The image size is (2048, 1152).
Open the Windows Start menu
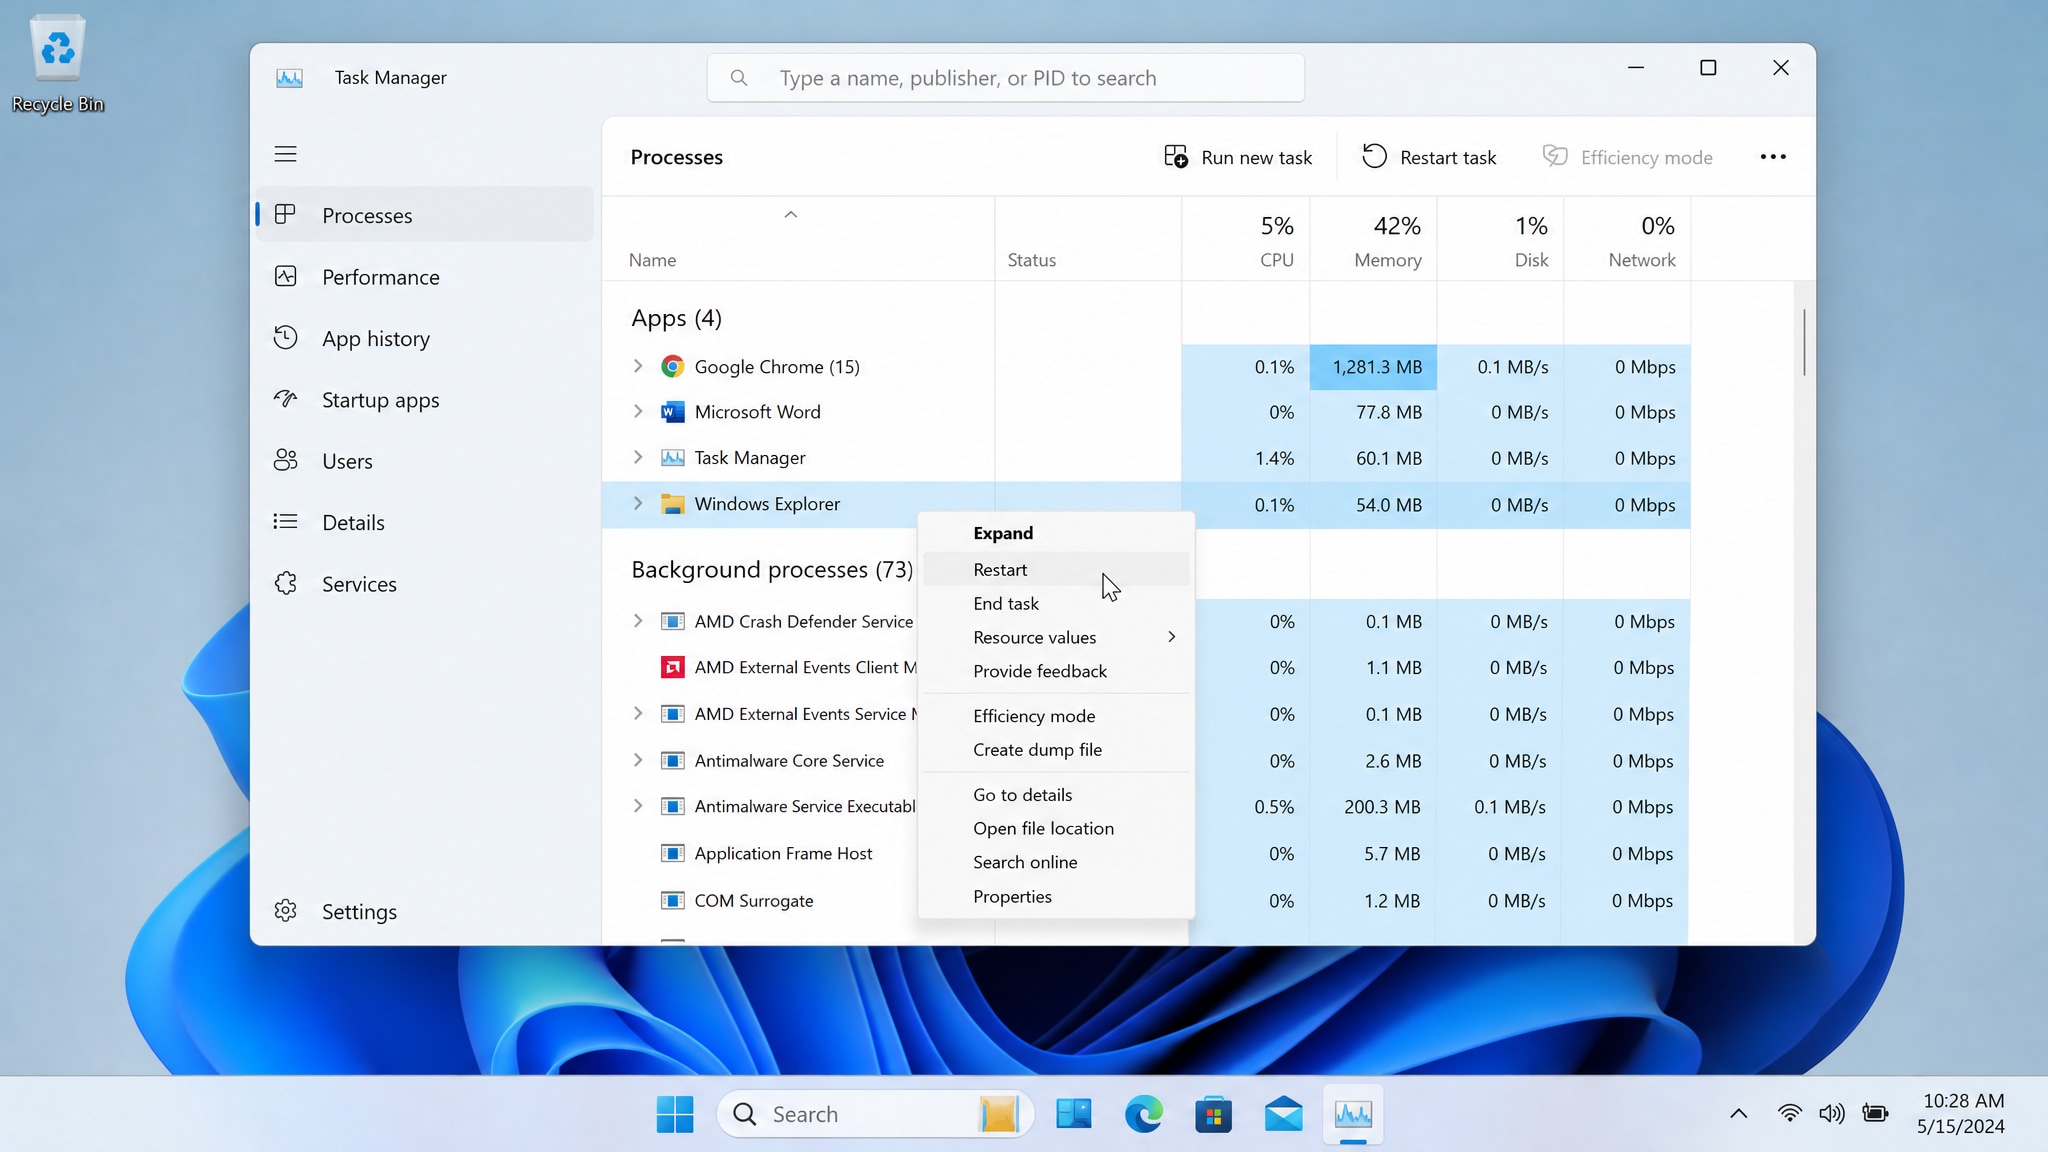(675, 1114)
